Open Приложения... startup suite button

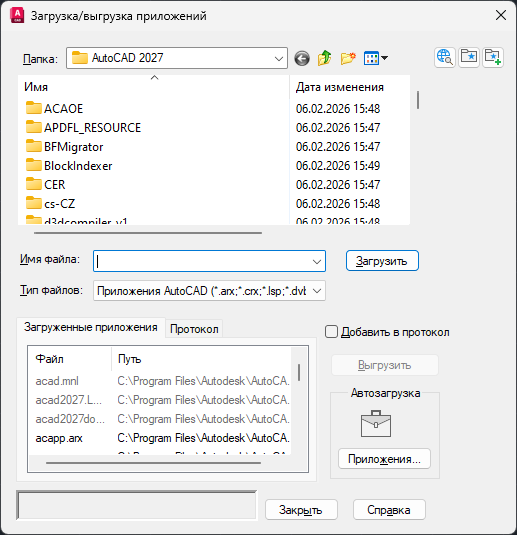click(384, 459)
